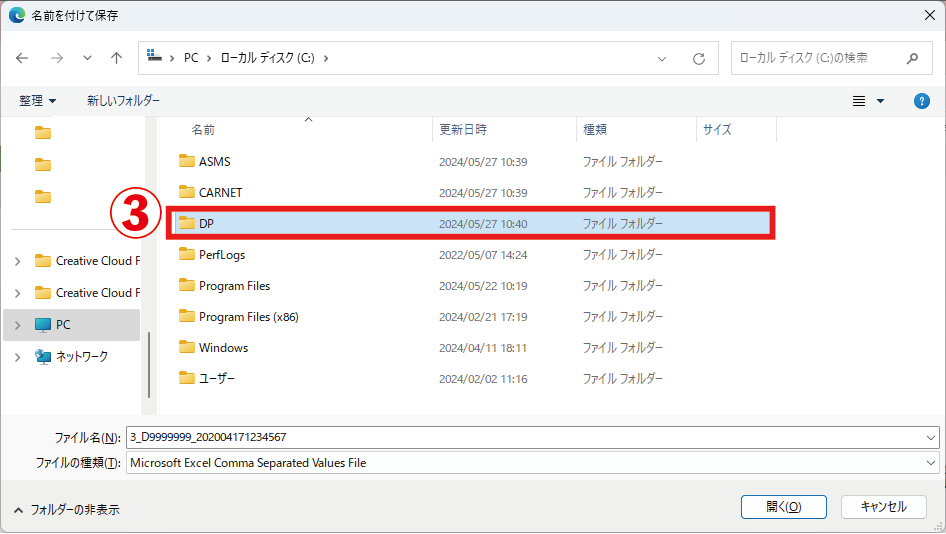Select the ASMS folder icon
The height and width of the screenshot is (534, 946).
coord(186,161)
